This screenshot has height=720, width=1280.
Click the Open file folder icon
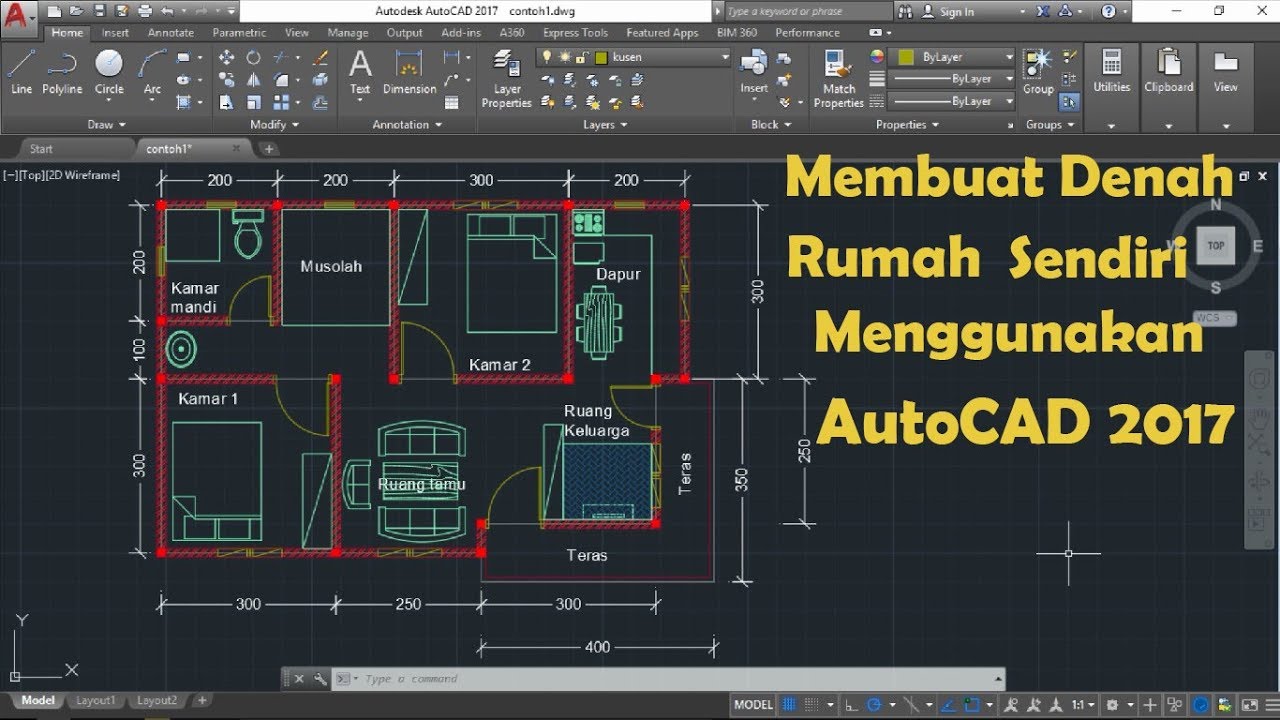(75, 11)
